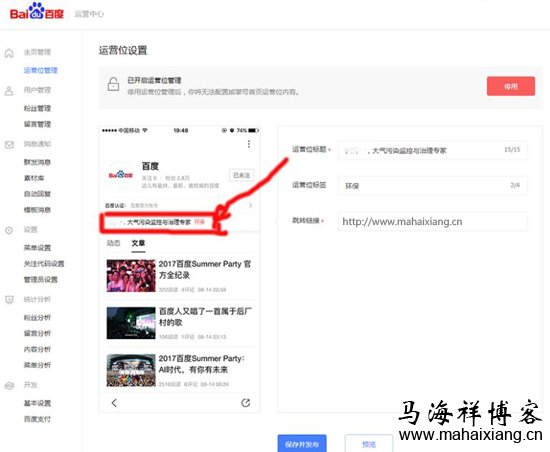Click the 百度 account name in preview
The image size is (550, 452).
150,166
